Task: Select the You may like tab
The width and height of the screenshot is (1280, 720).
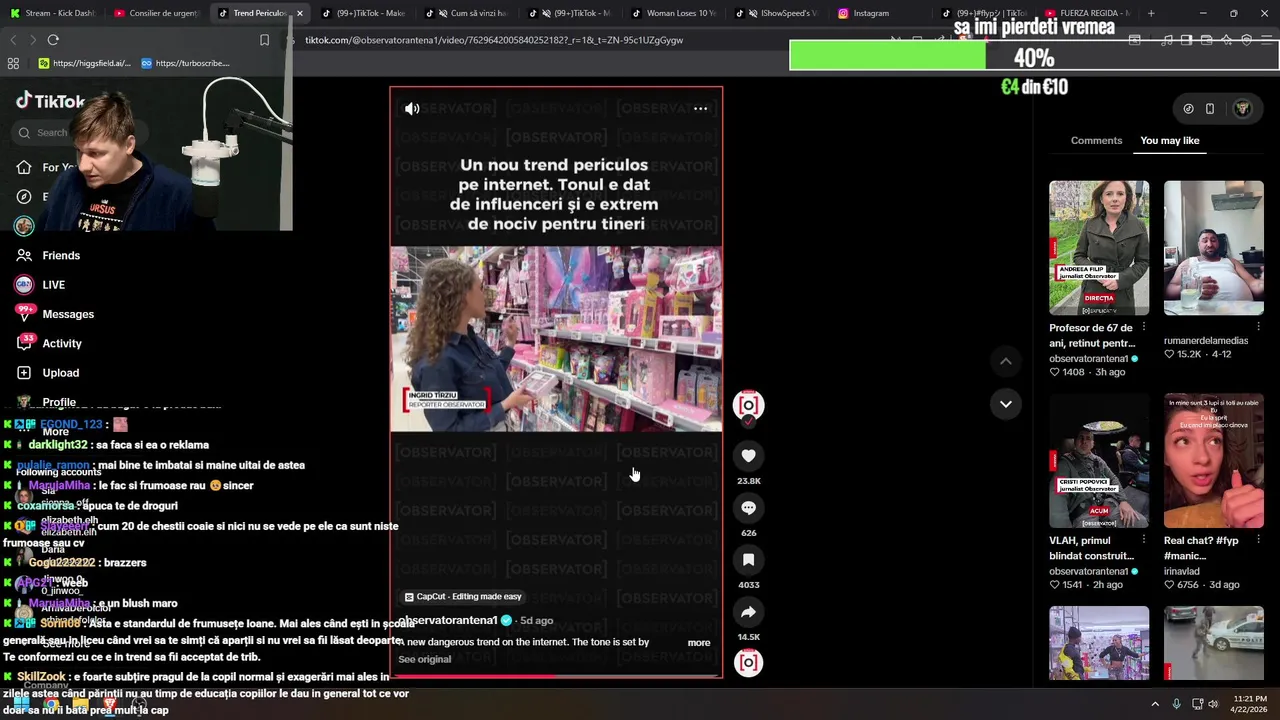Action: click(1169, 140)
